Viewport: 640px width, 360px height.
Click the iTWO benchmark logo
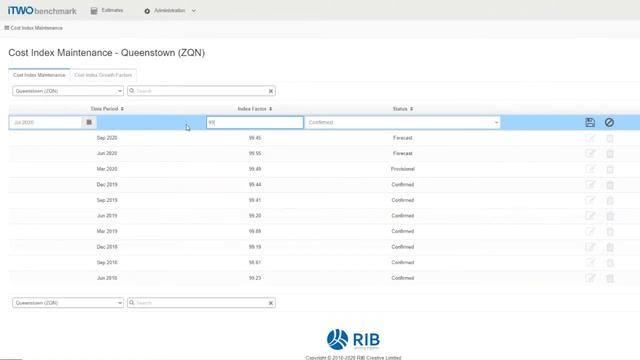click(42, 11)
